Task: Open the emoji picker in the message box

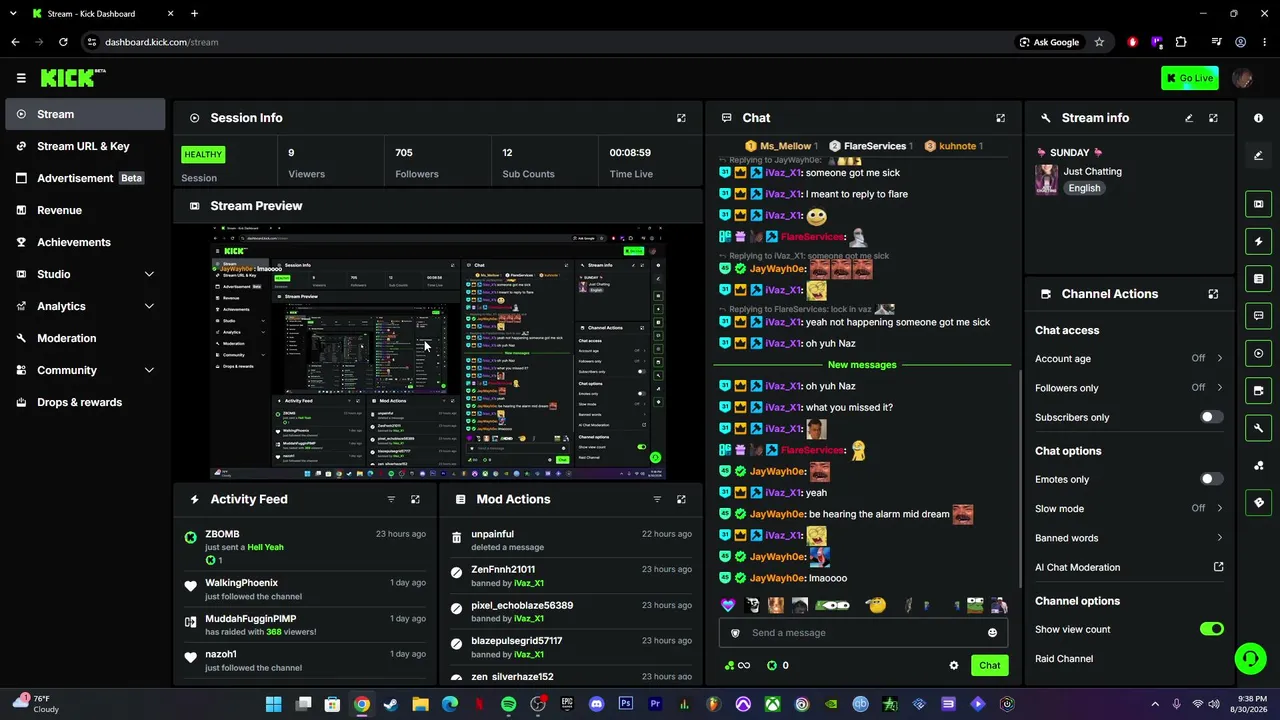Action: tap(992, 633)
